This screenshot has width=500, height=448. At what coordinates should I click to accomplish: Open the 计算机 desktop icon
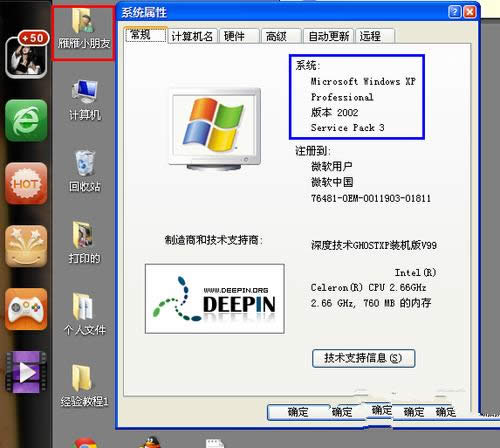tap(85, 100)
